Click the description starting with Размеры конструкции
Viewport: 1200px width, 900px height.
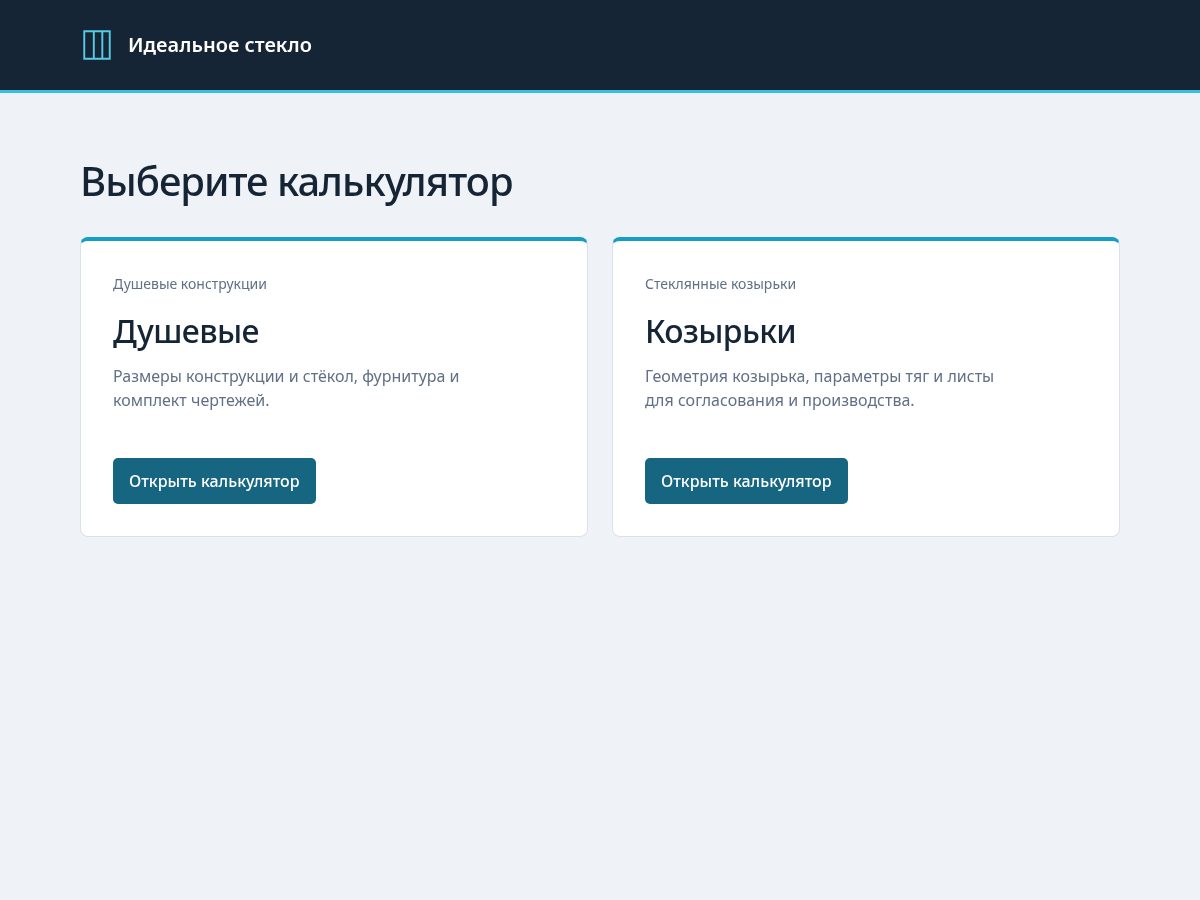pos(286,389)
